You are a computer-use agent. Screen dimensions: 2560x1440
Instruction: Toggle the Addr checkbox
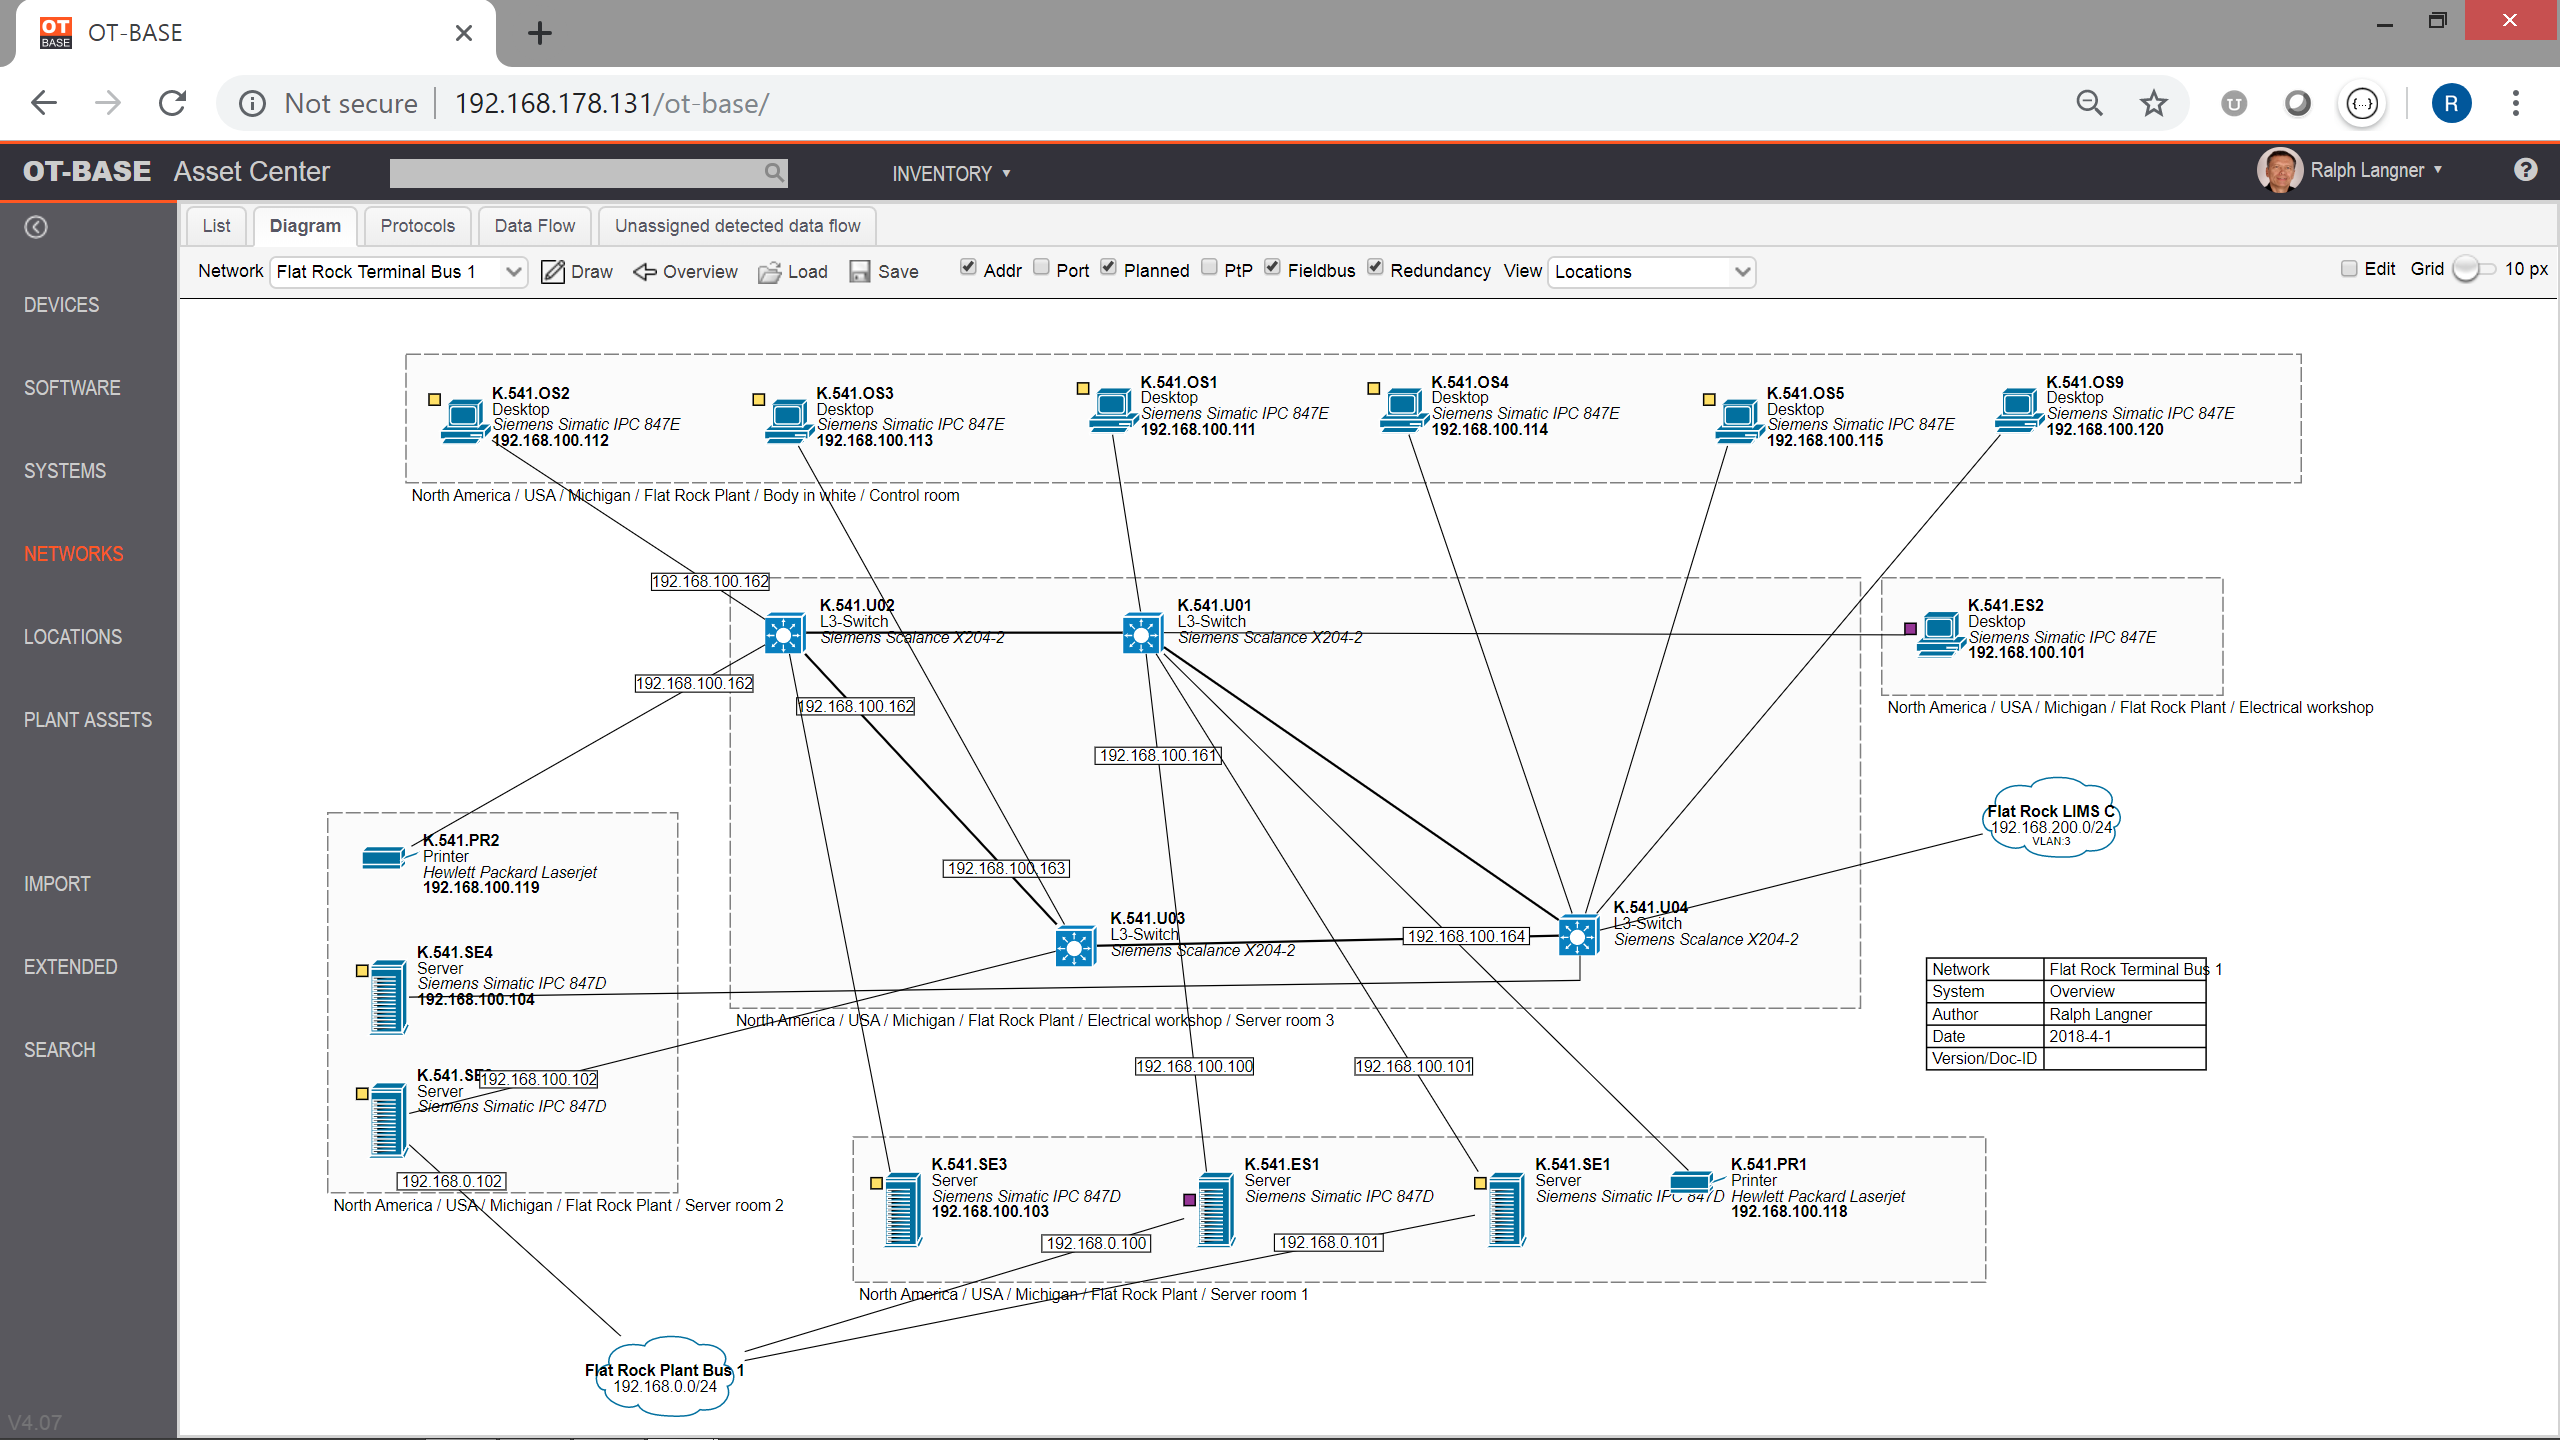[x=968, y=267]
